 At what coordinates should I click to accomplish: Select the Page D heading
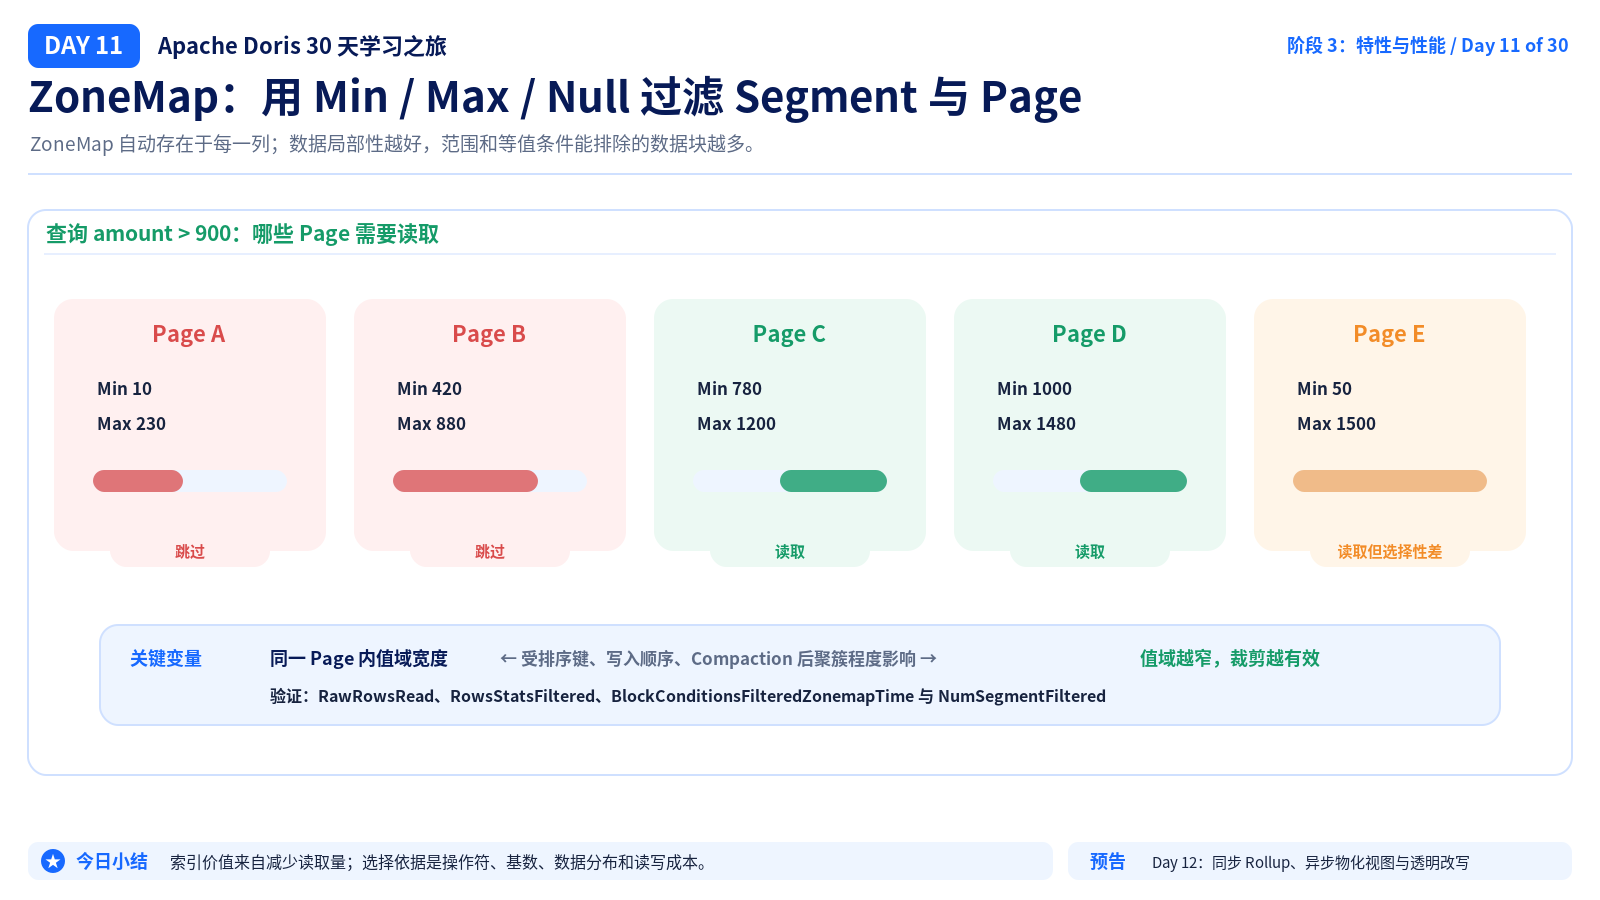[1089, 334]
